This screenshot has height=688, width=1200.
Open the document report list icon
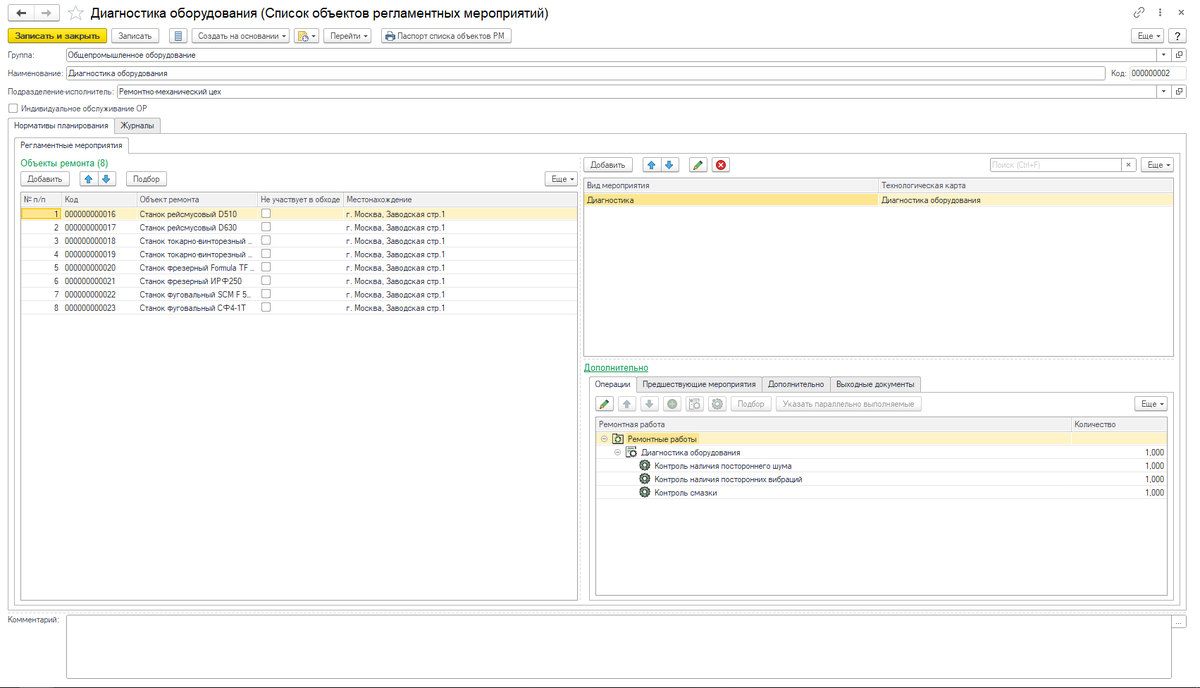178,36
